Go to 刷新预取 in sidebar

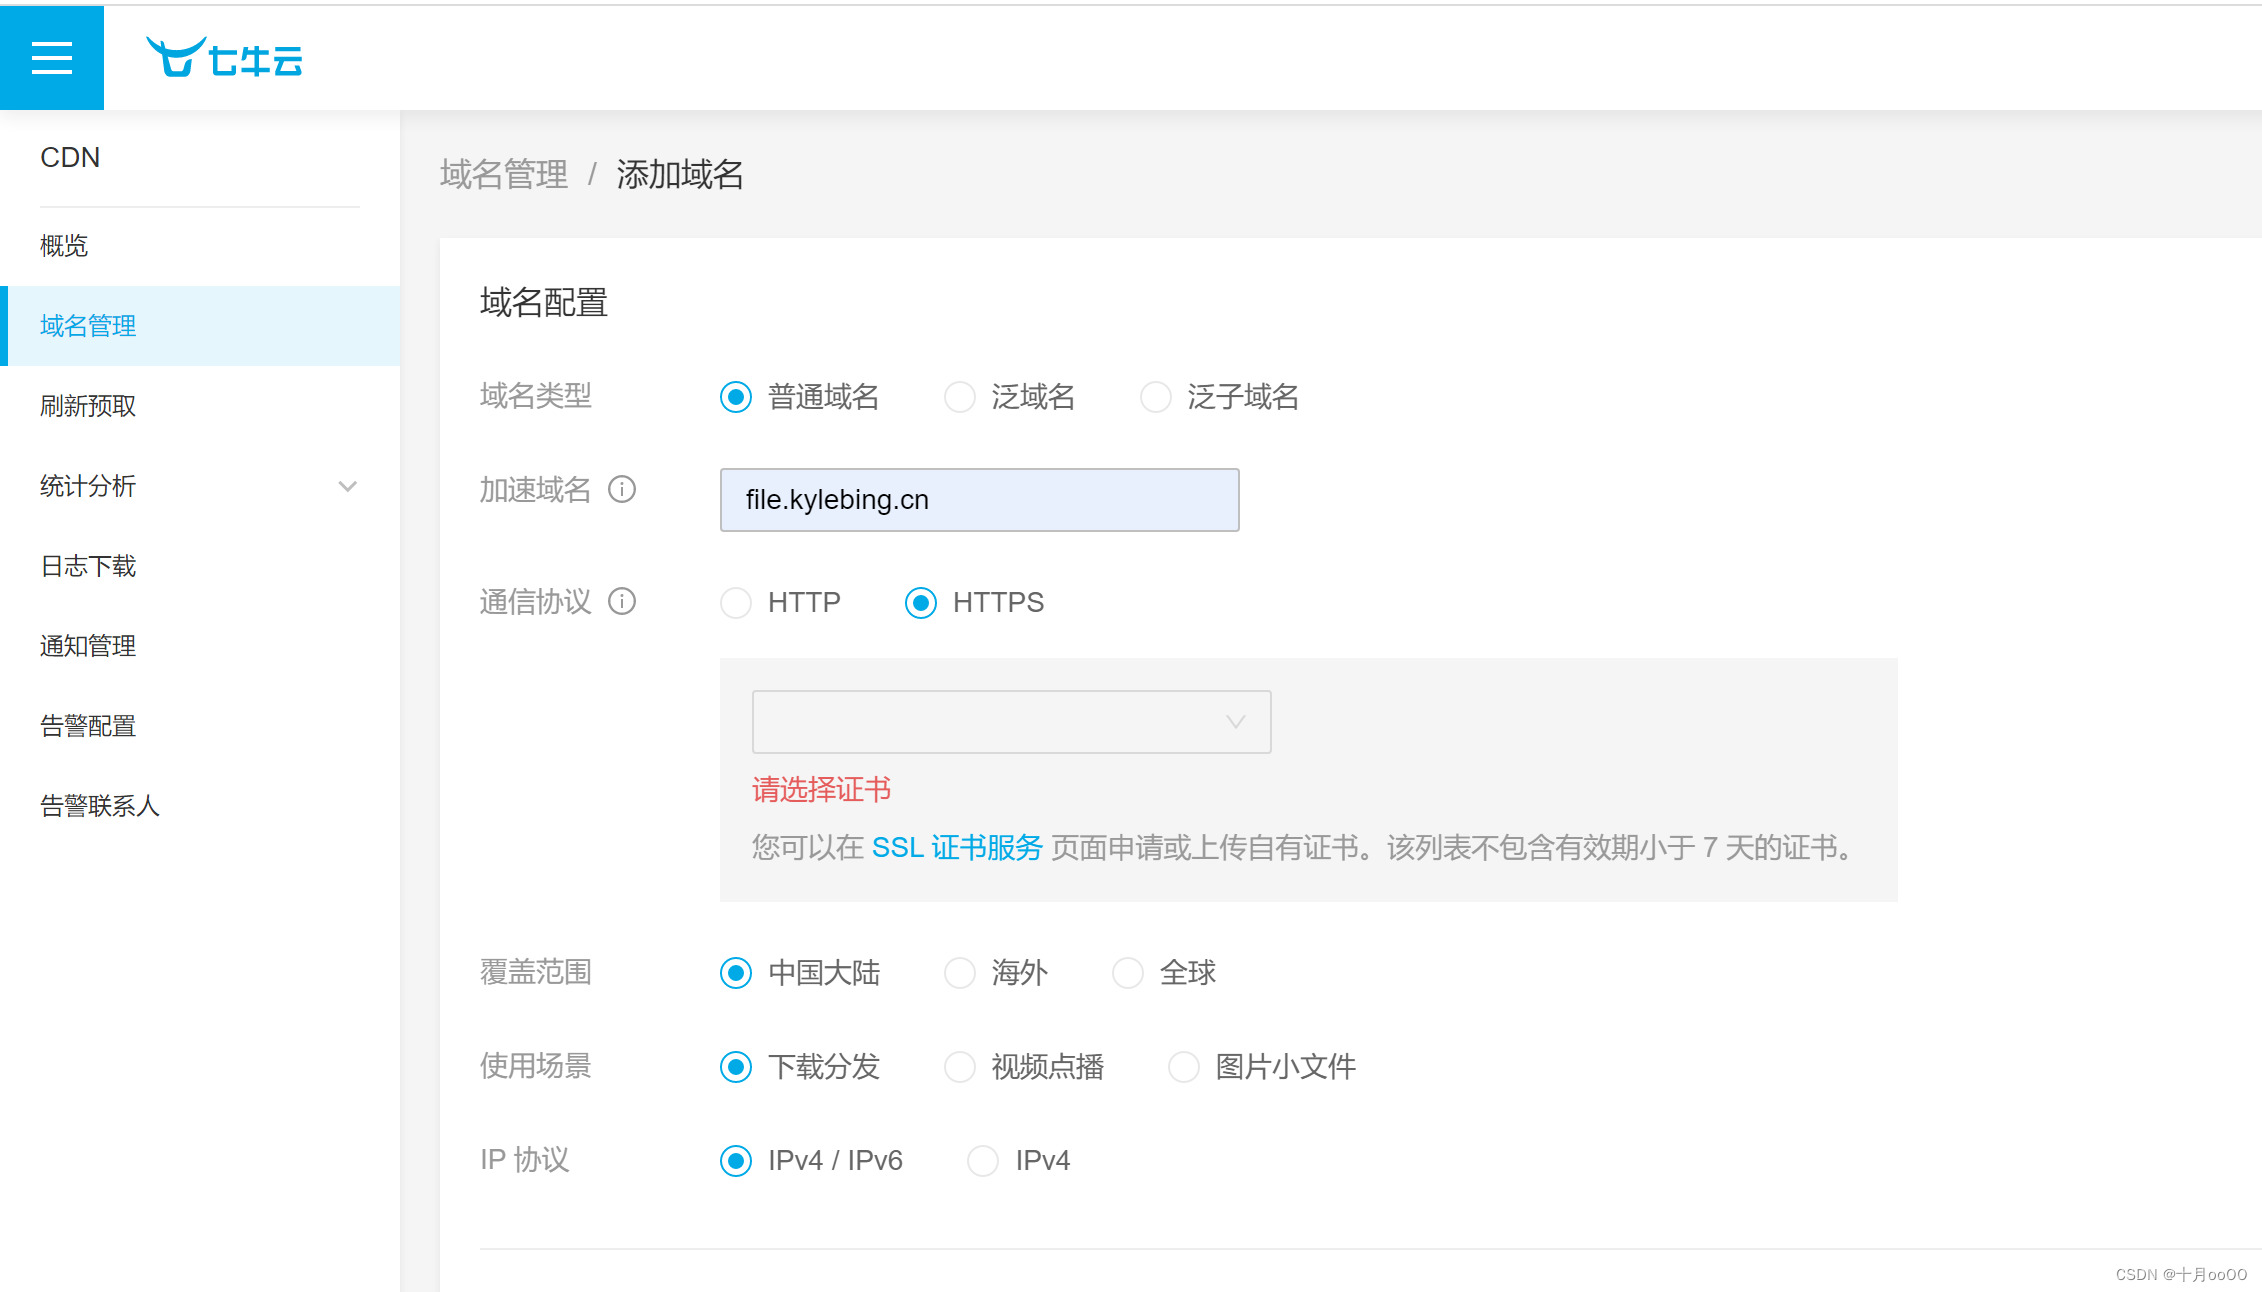point(88,406)
